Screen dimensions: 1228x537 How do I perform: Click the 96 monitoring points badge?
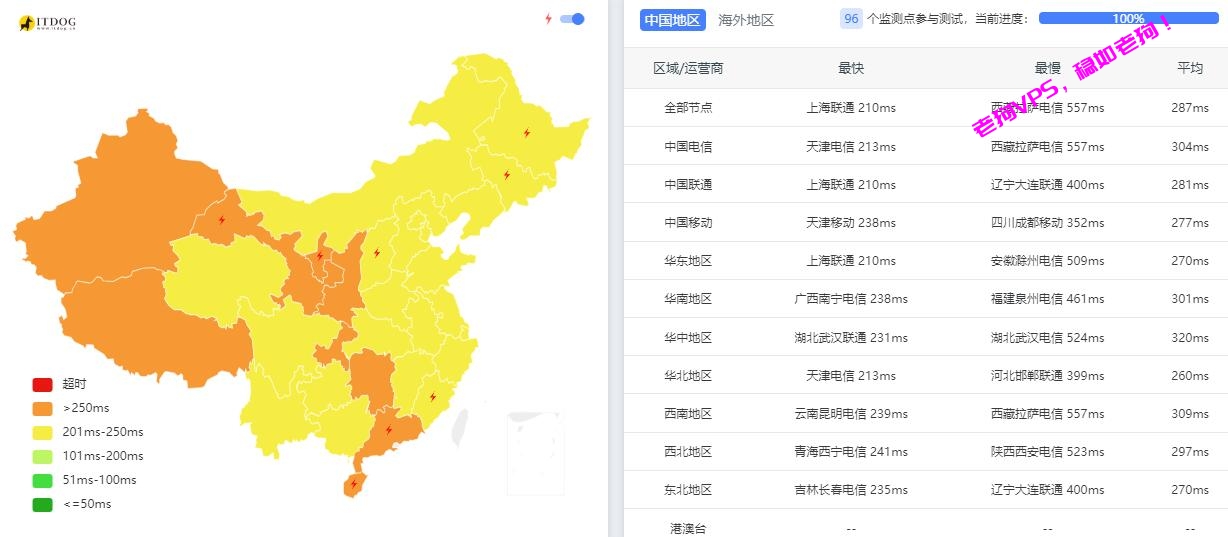point(851,19)
